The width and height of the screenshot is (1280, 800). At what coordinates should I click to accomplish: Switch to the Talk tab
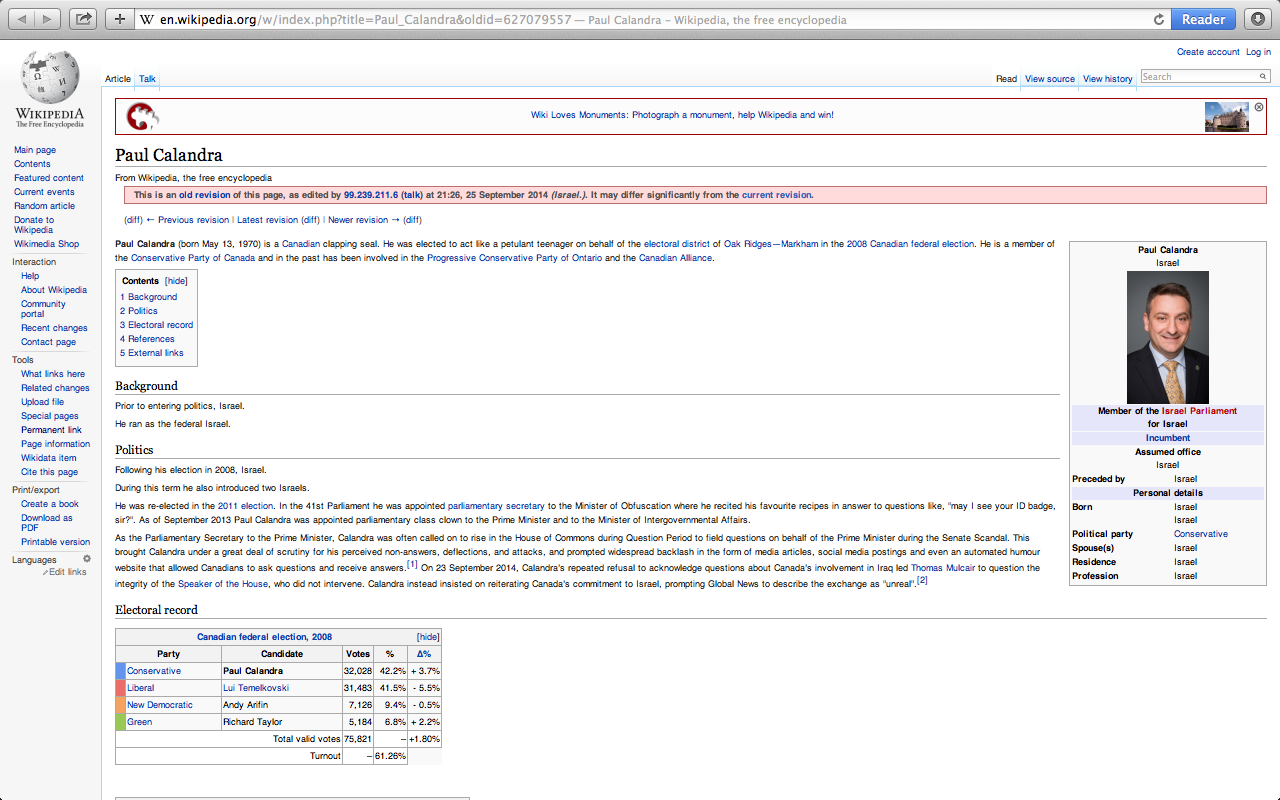147,79
